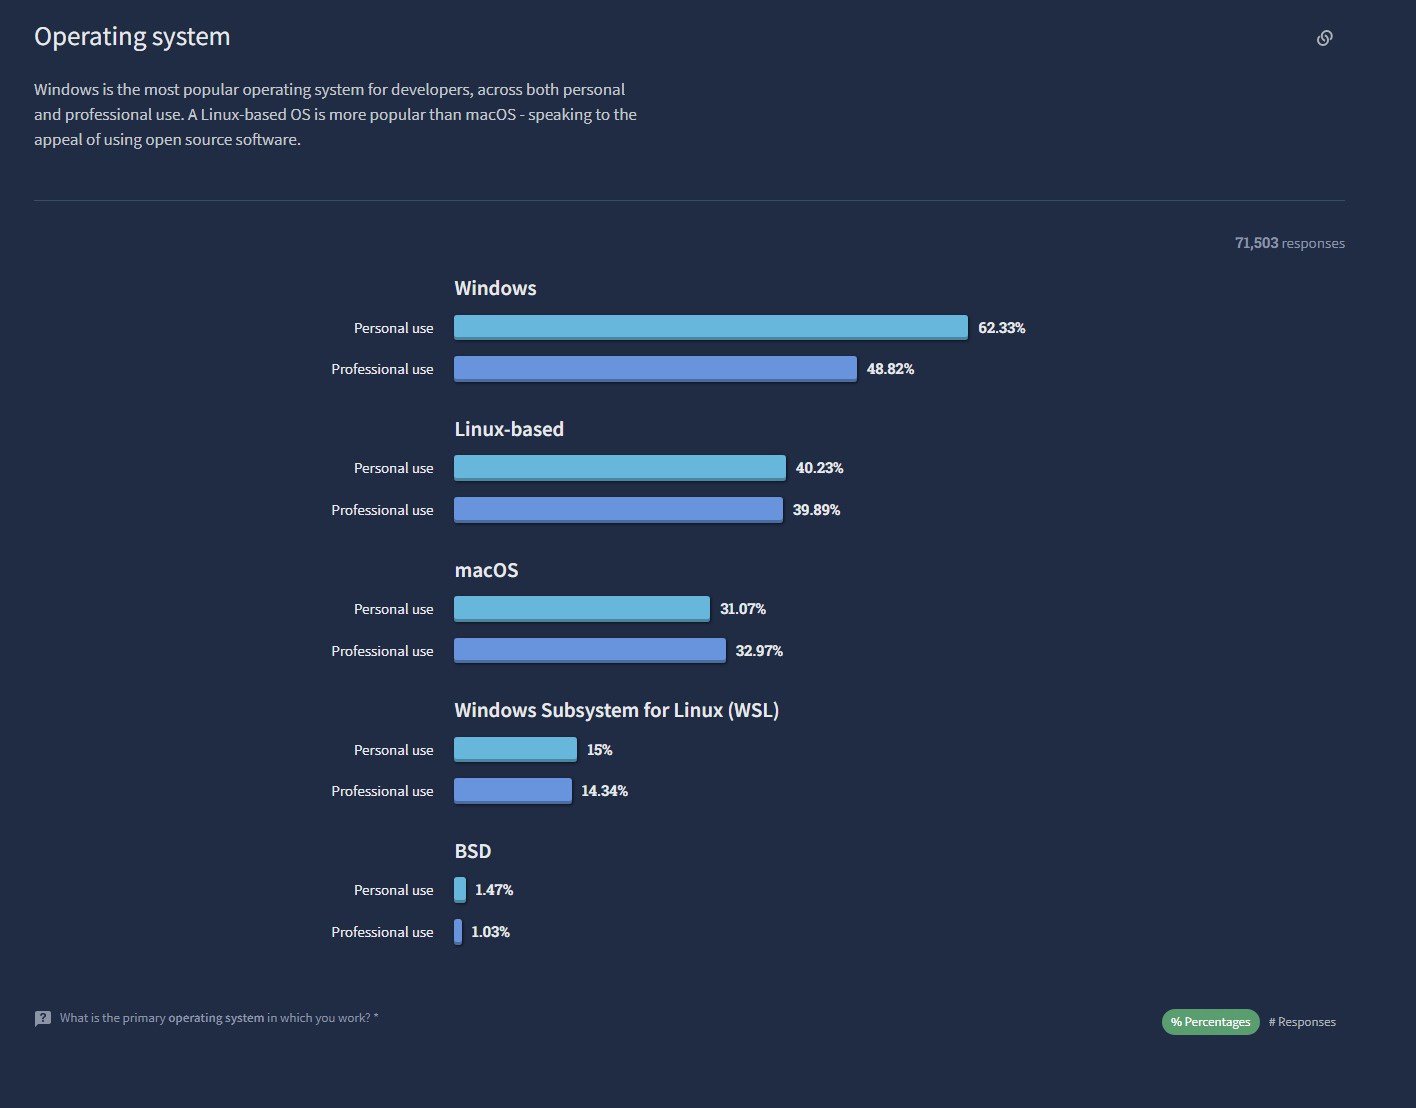The height and width of the screenshot is (1108, 1416).
Task: Select the Linux-based Personal use 40.23% bar
Action: [x=619, y=468]
